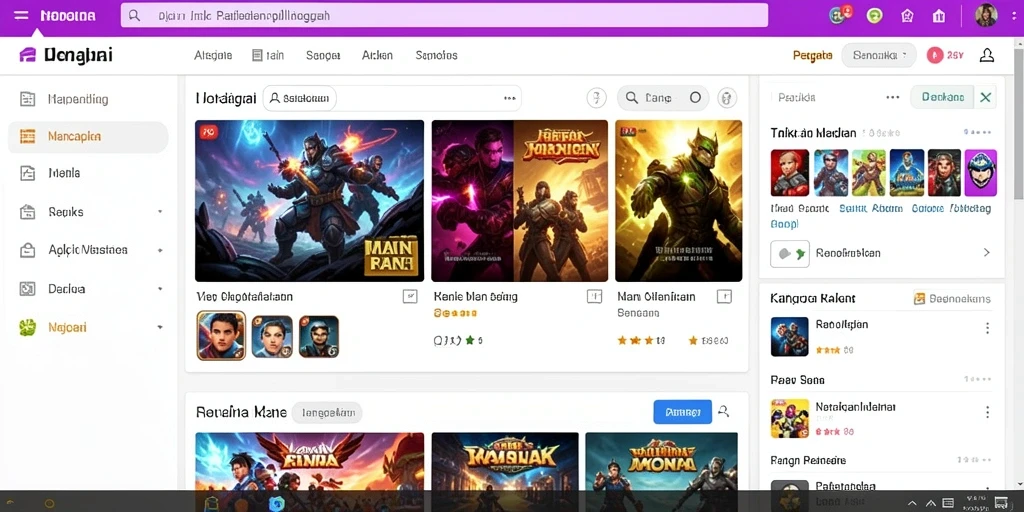The height and width of the screenshot is (512, 1024).
Task: Expand the Renofirakan row chevron
Action: [986, 253]
